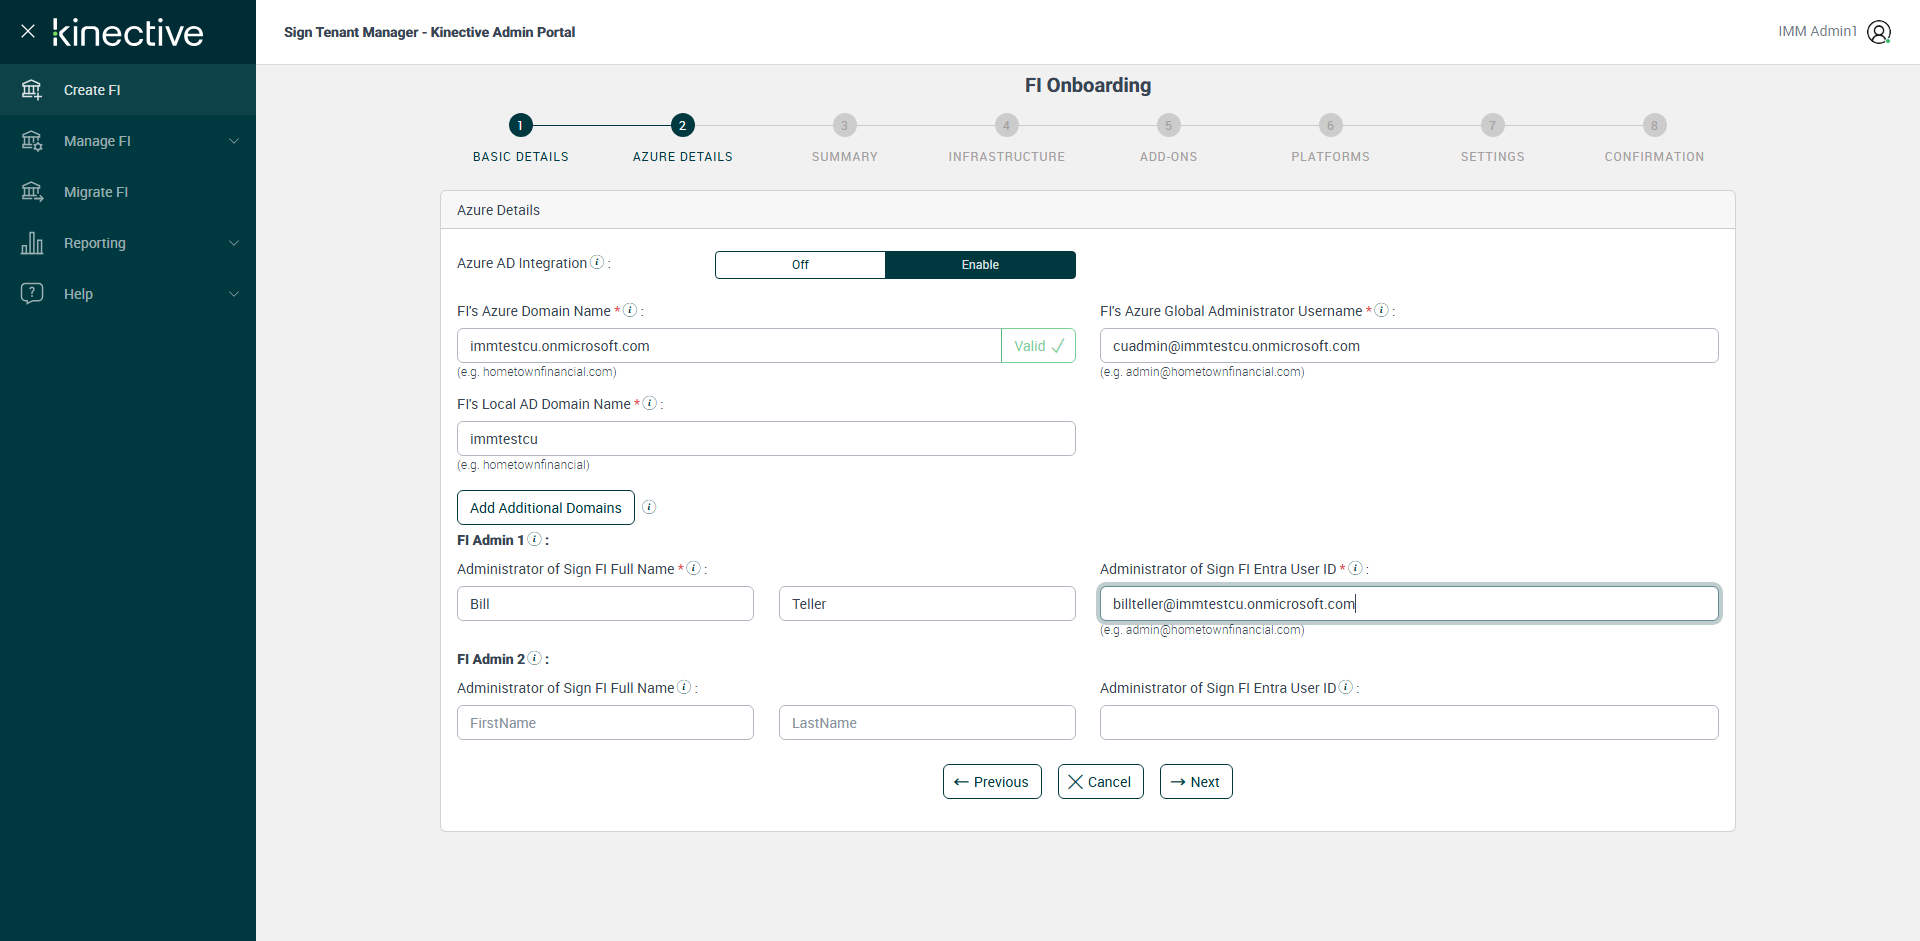The image size is (1920, 941).
Task: Click the Manage FI icon
Action: pos(32,141)
